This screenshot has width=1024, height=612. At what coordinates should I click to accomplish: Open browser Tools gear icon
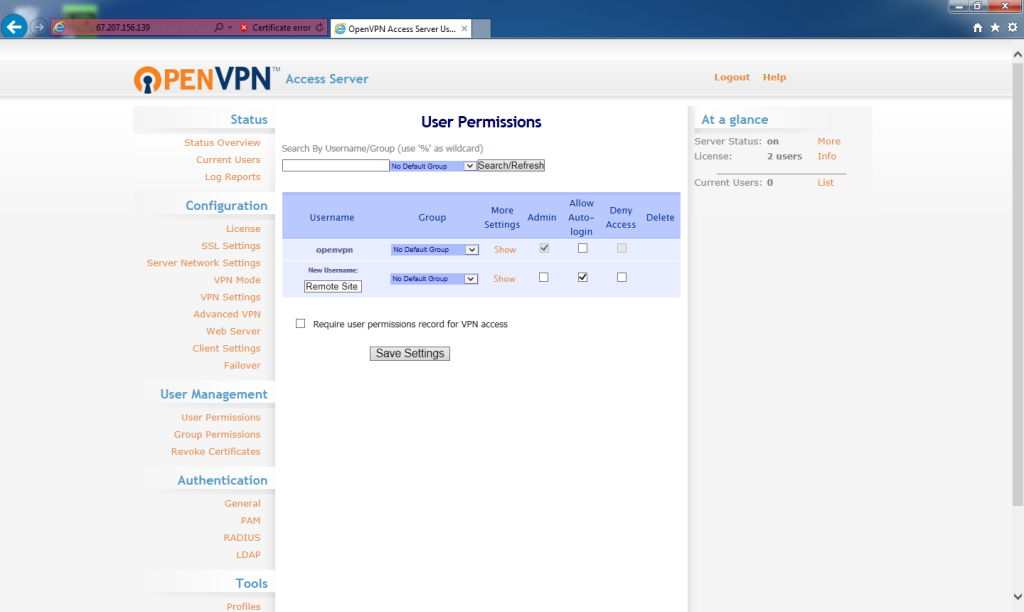pyautogui.click(x=1012, y=27)
